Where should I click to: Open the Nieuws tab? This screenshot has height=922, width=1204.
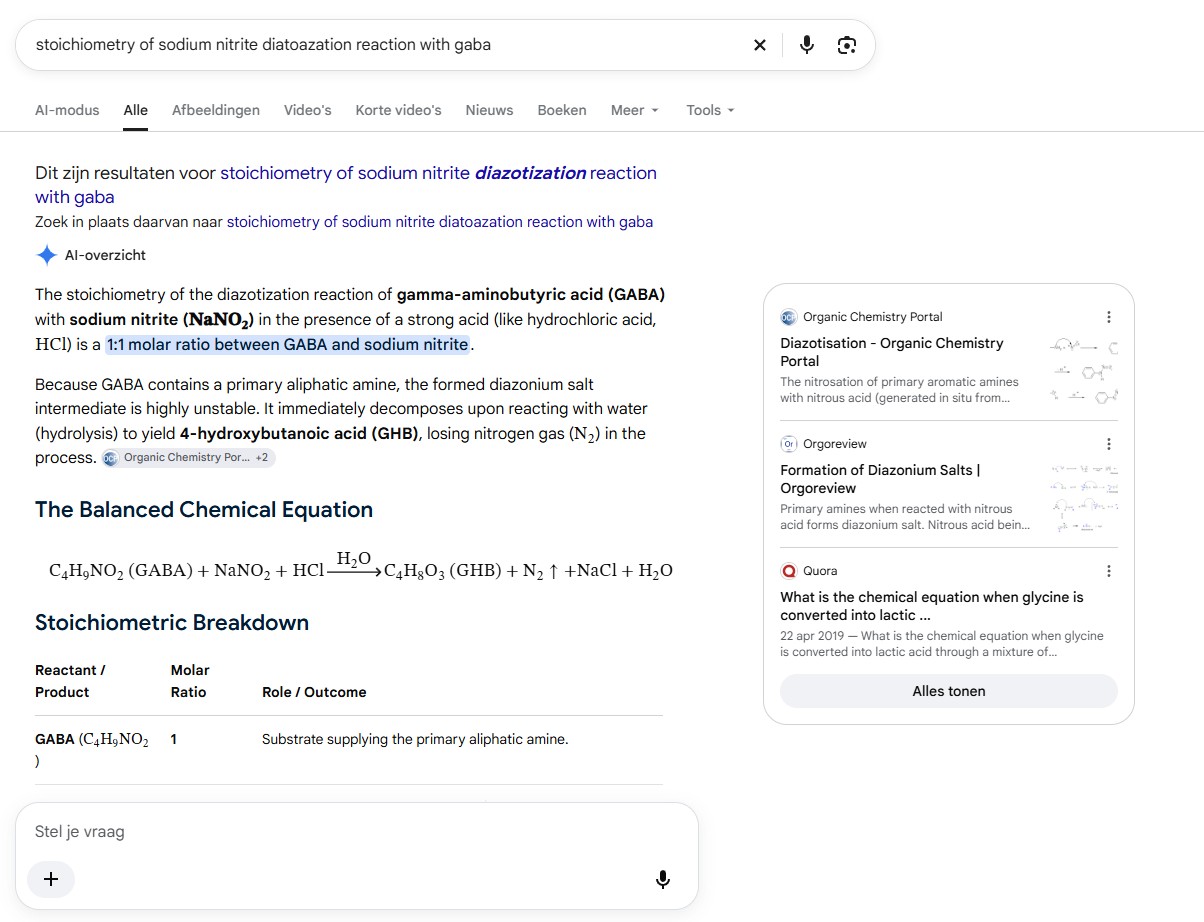point(489,110)
